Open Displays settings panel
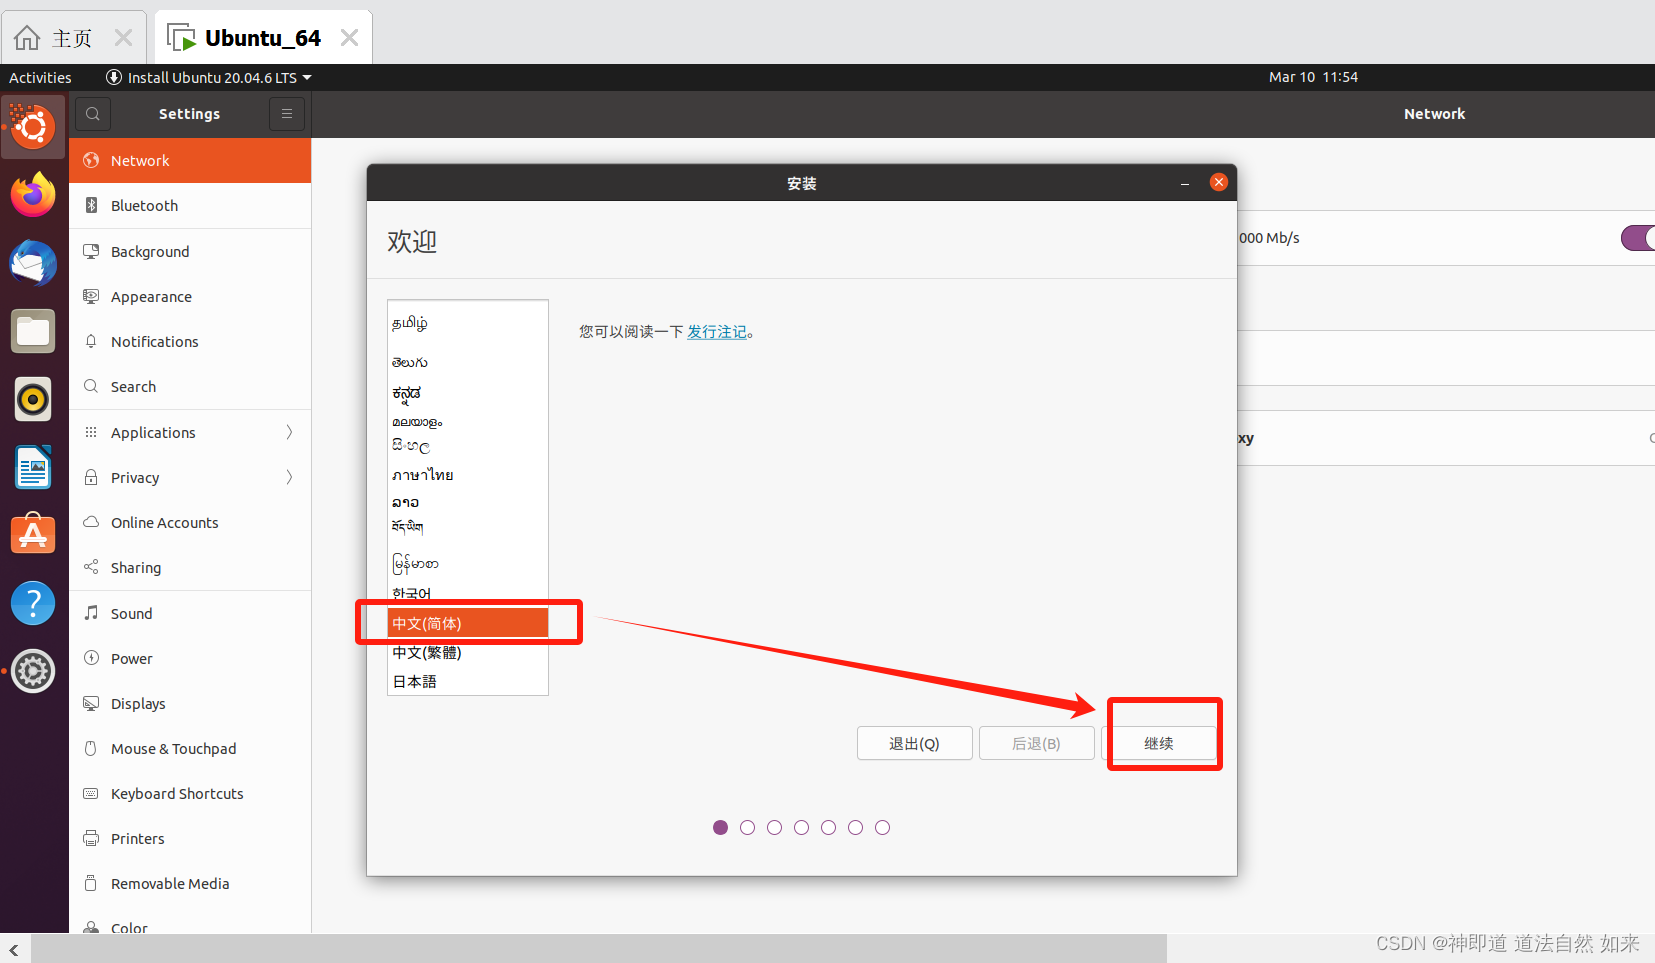Image resolution: width=1655 pixels, height=963 pixels. click(x=190, y=703)
